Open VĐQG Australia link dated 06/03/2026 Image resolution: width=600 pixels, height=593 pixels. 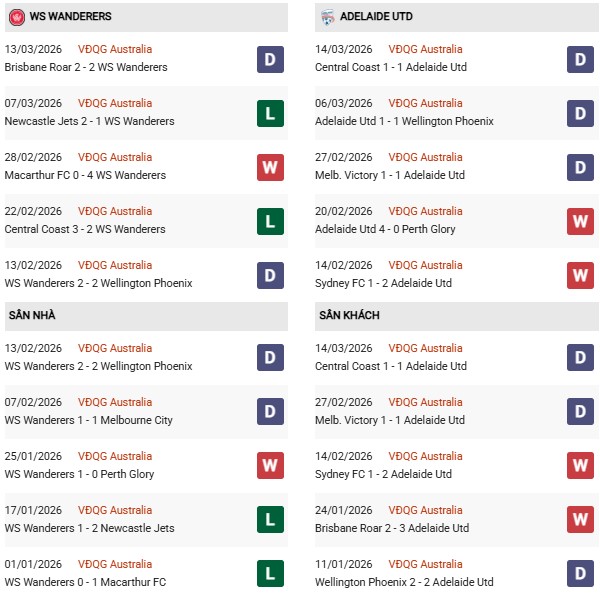(426, 103)
